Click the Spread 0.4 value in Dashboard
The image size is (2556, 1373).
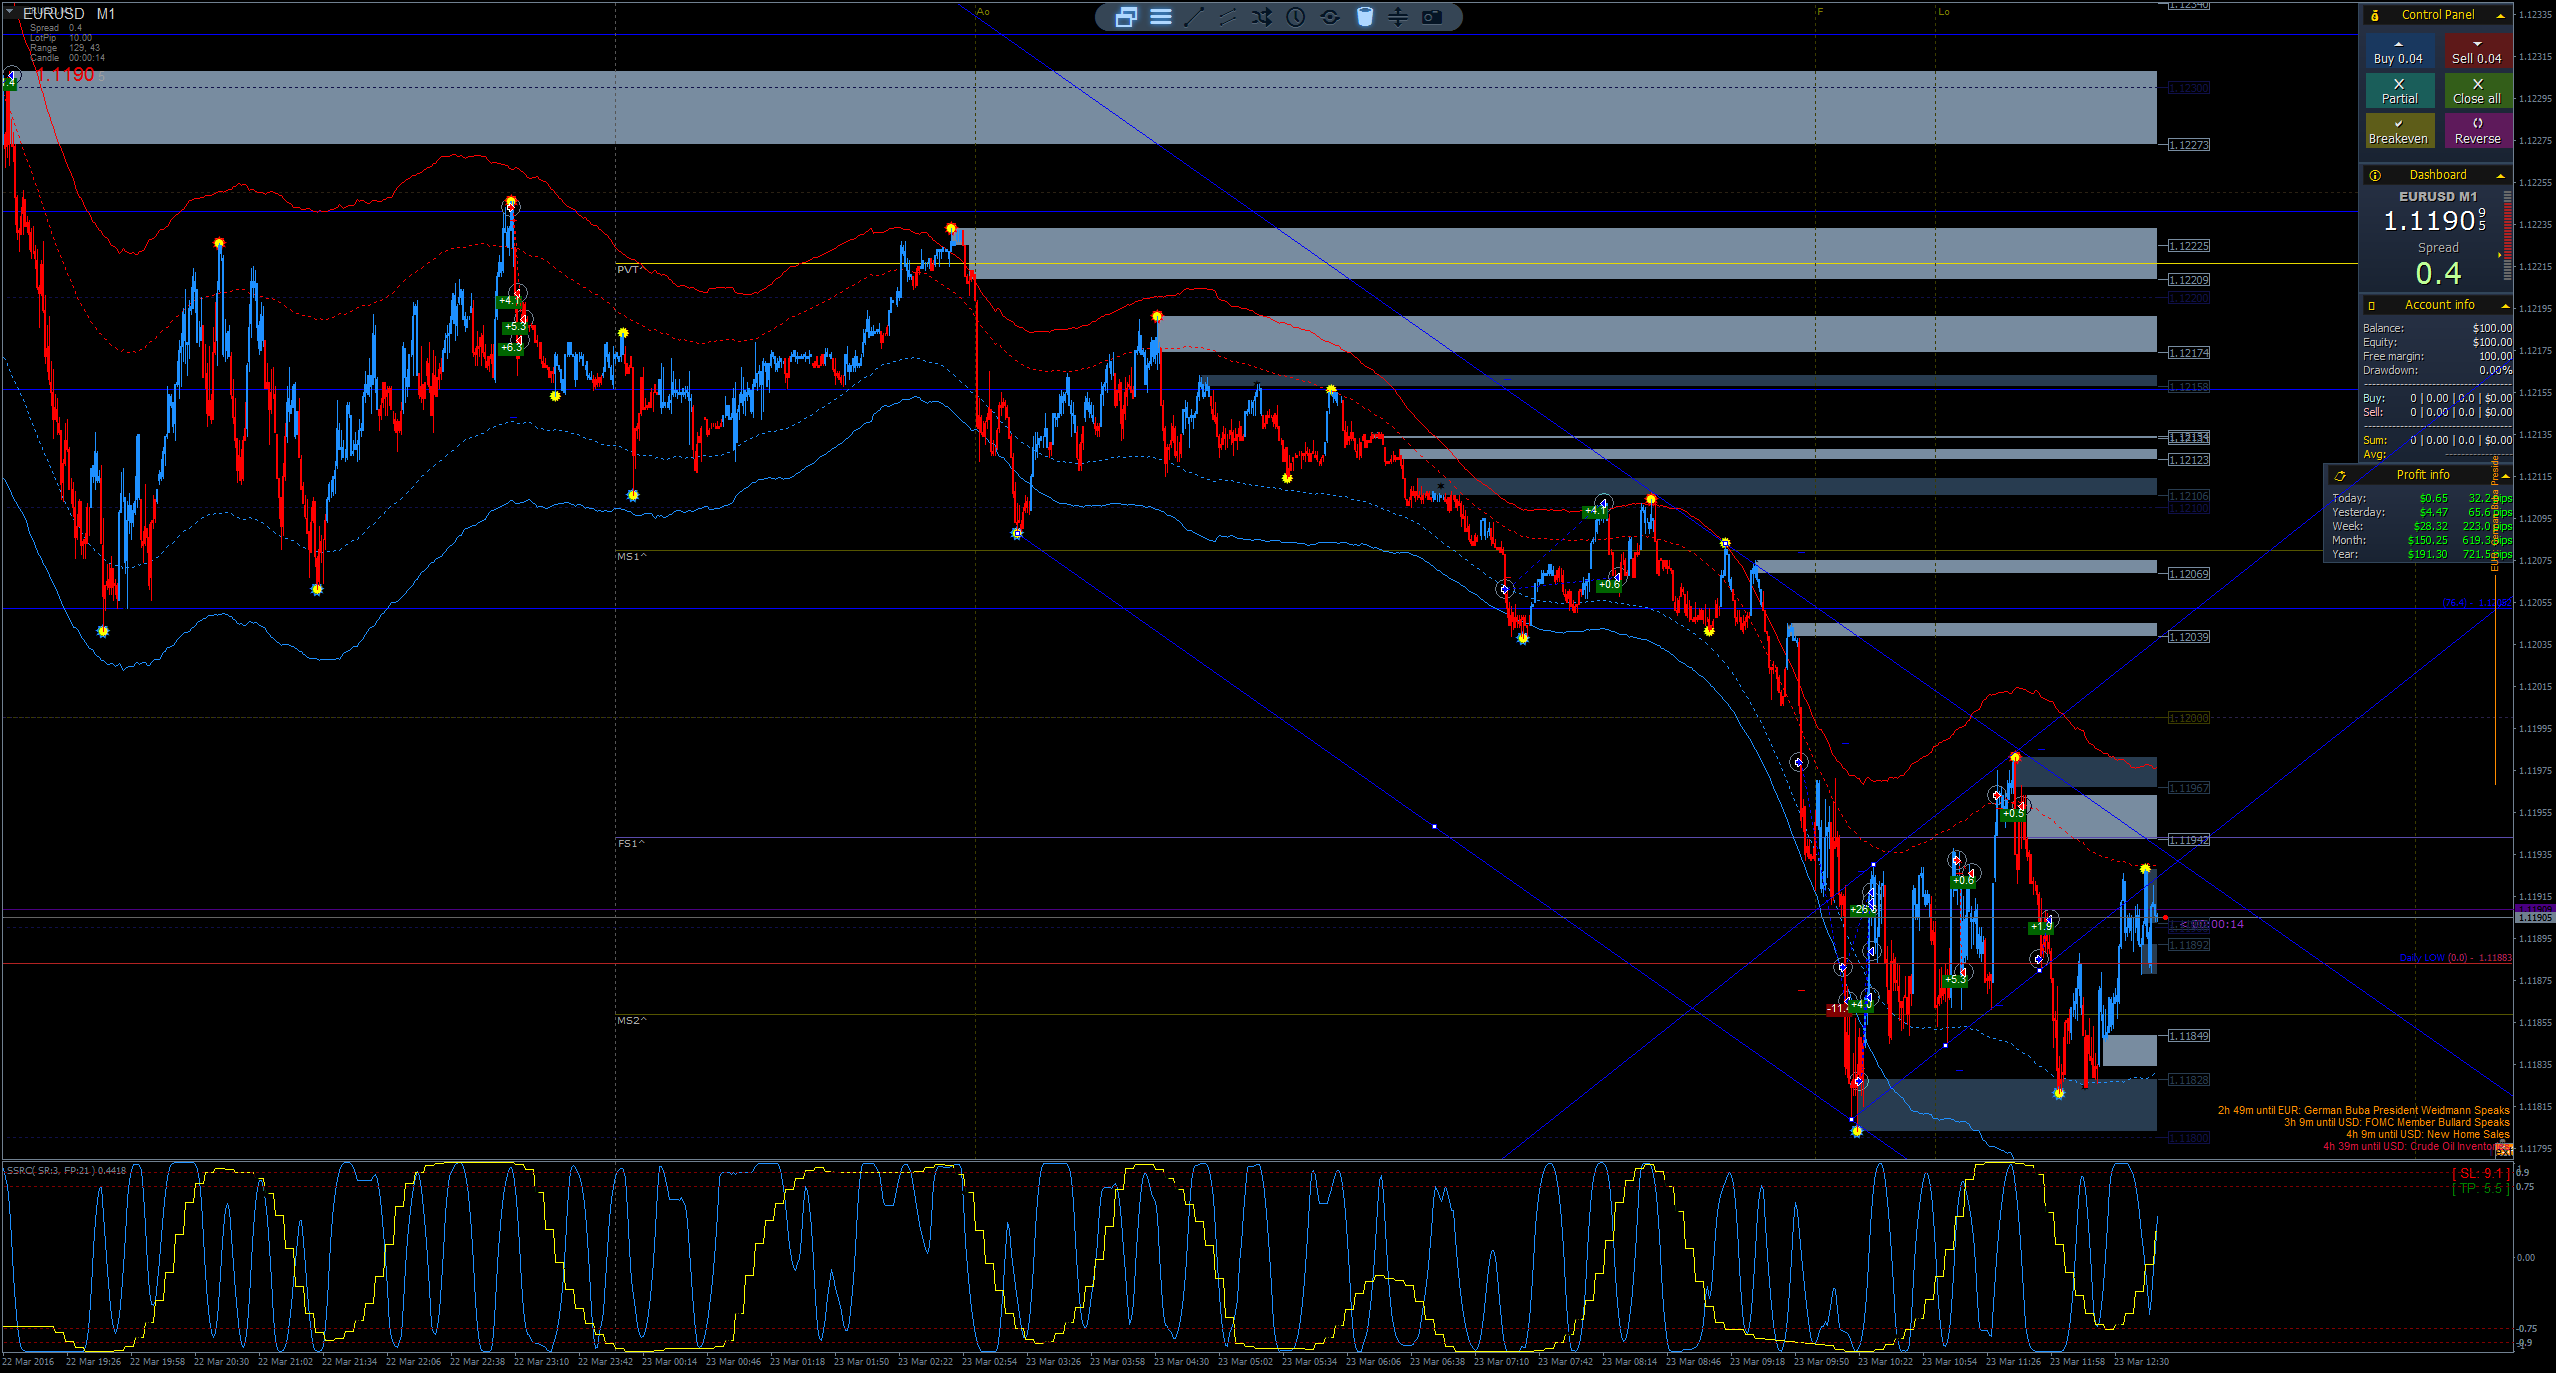(x=2438, y=273)
